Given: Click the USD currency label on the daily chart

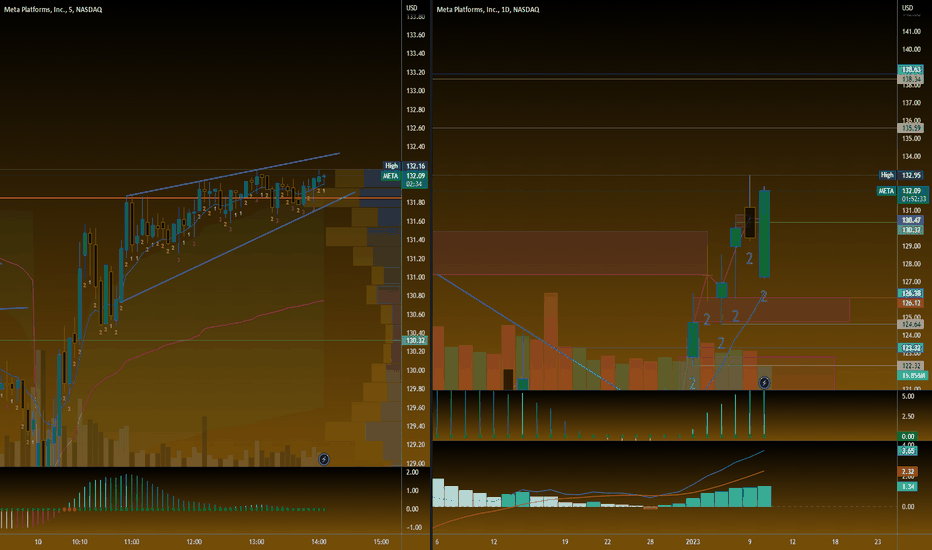Looking at the screenshot, I should (907, 8).
